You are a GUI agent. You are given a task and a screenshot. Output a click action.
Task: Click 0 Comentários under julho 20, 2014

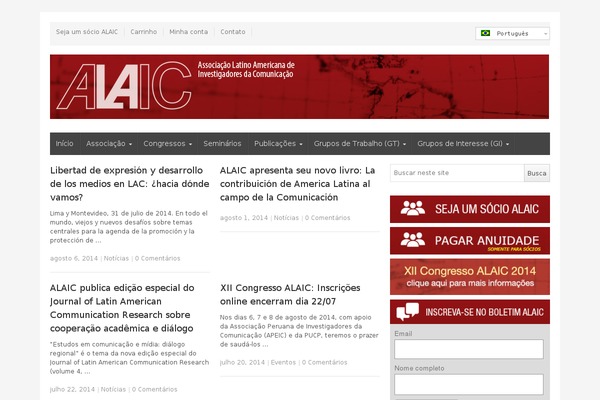(324, 362)
